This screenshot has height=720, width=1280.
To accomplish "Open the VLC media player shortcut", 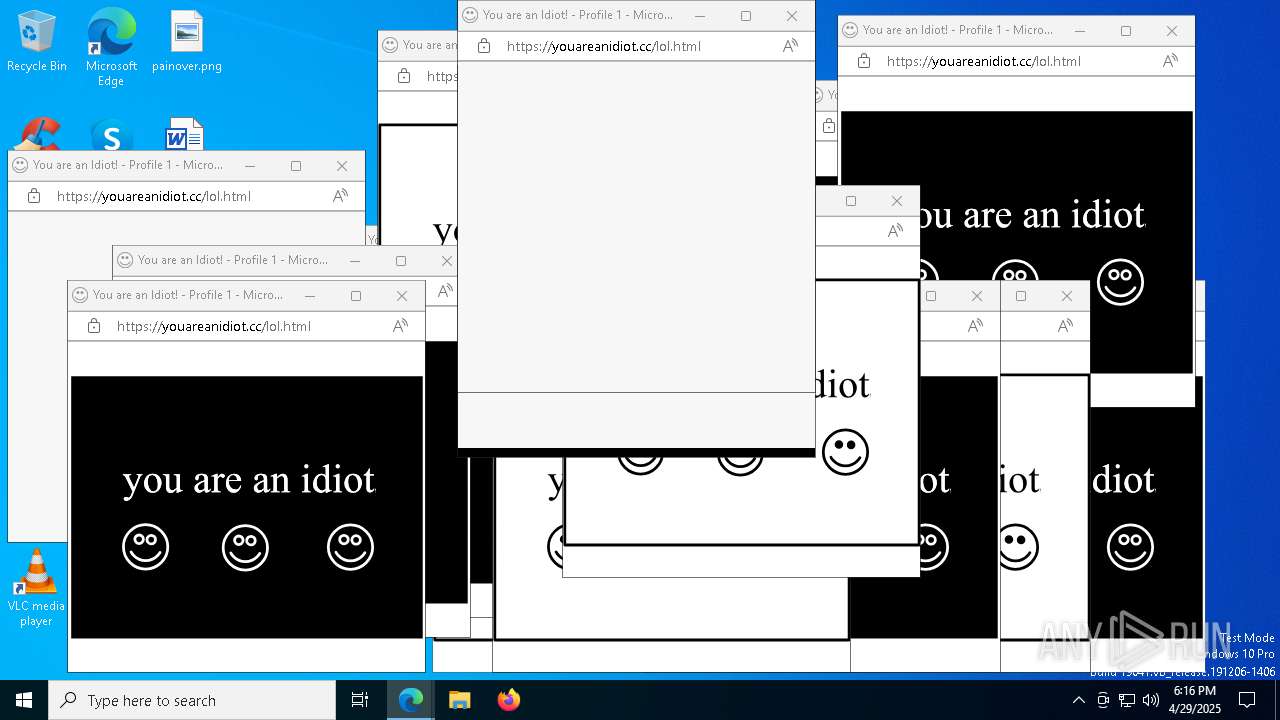I will [37, 588].
